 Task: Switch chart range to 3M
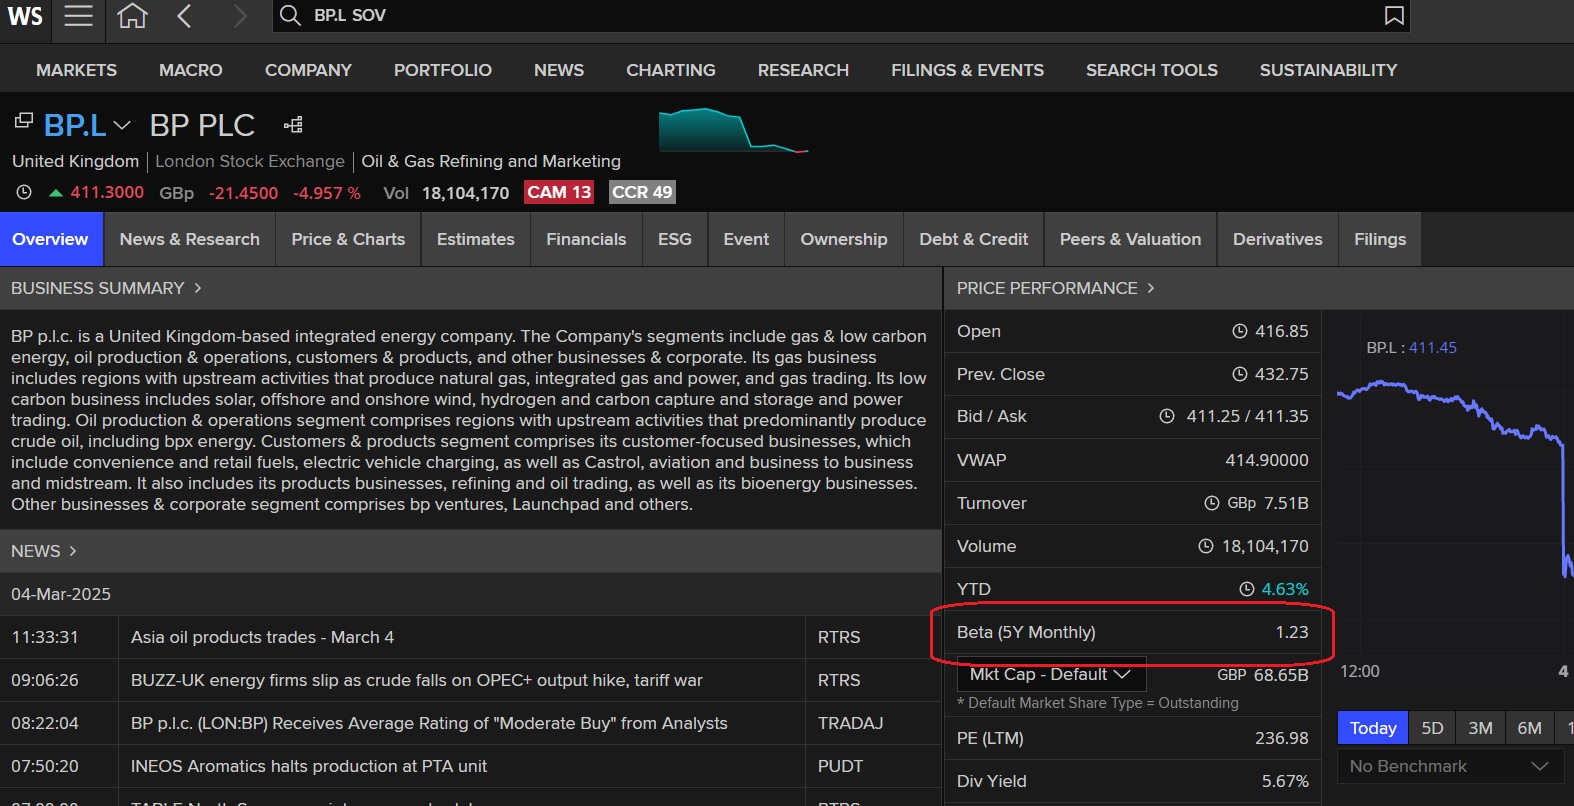1480,728
